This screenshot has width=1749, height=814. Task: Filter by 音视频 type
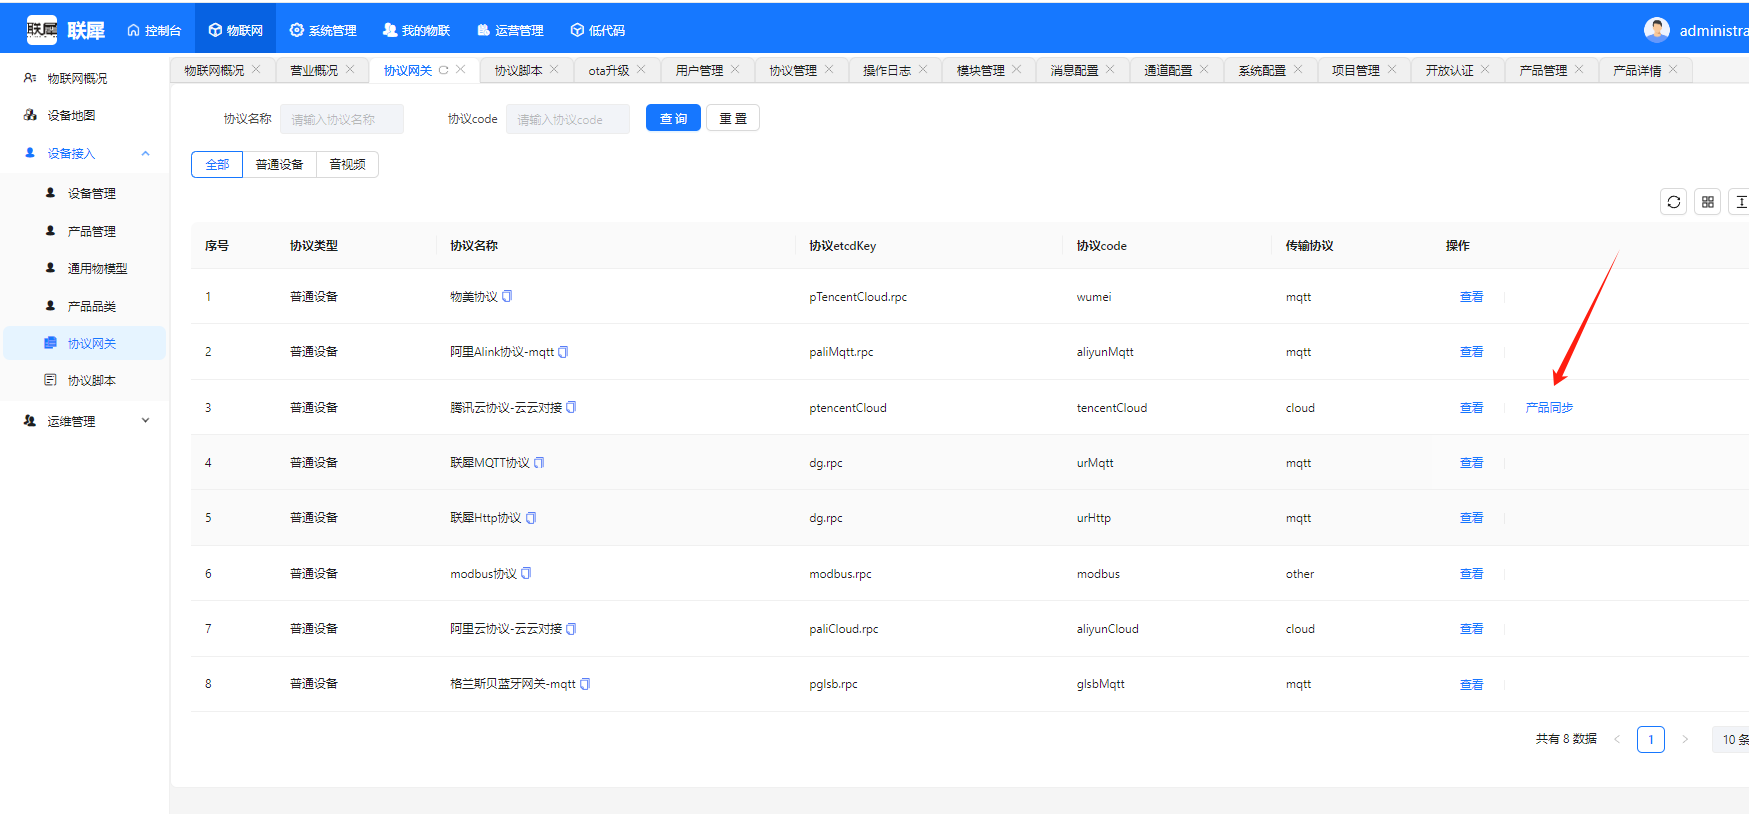(347, 164)
